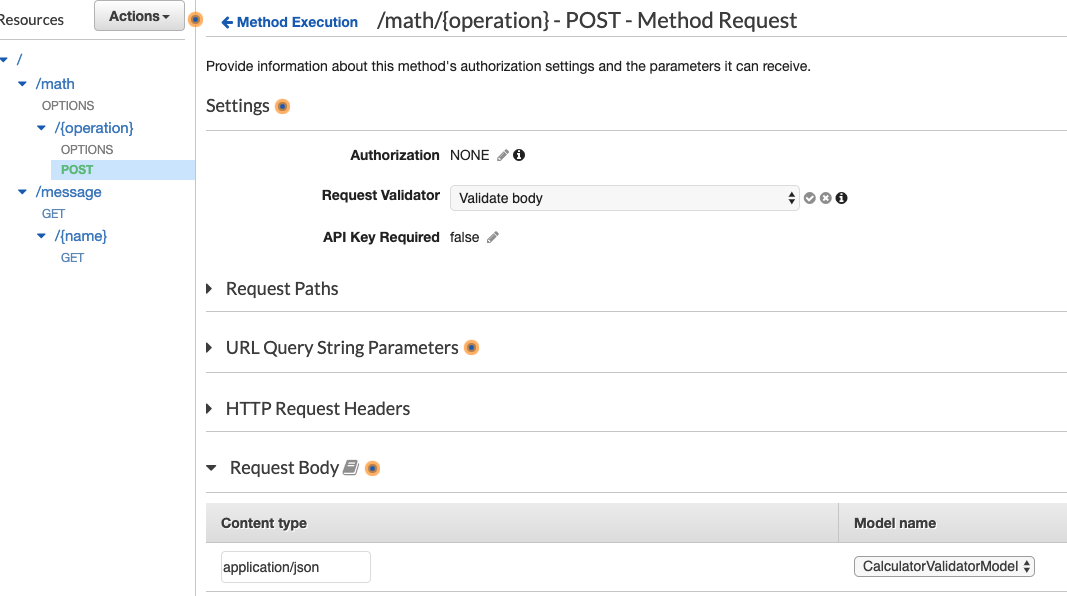1067x596 pixels.
Task: Select the /message resource
Action: point(69,192)
